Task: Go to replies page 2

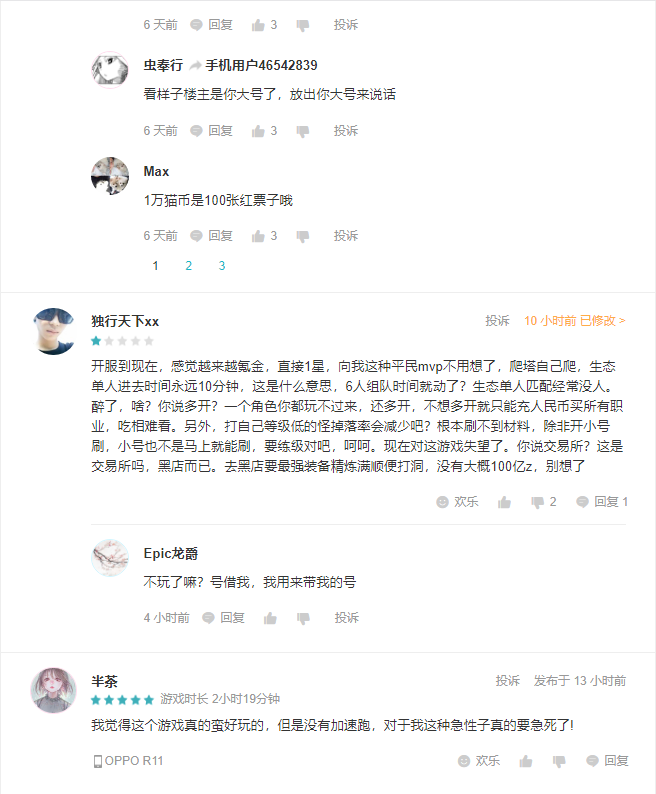Action: tap(188, 265)
